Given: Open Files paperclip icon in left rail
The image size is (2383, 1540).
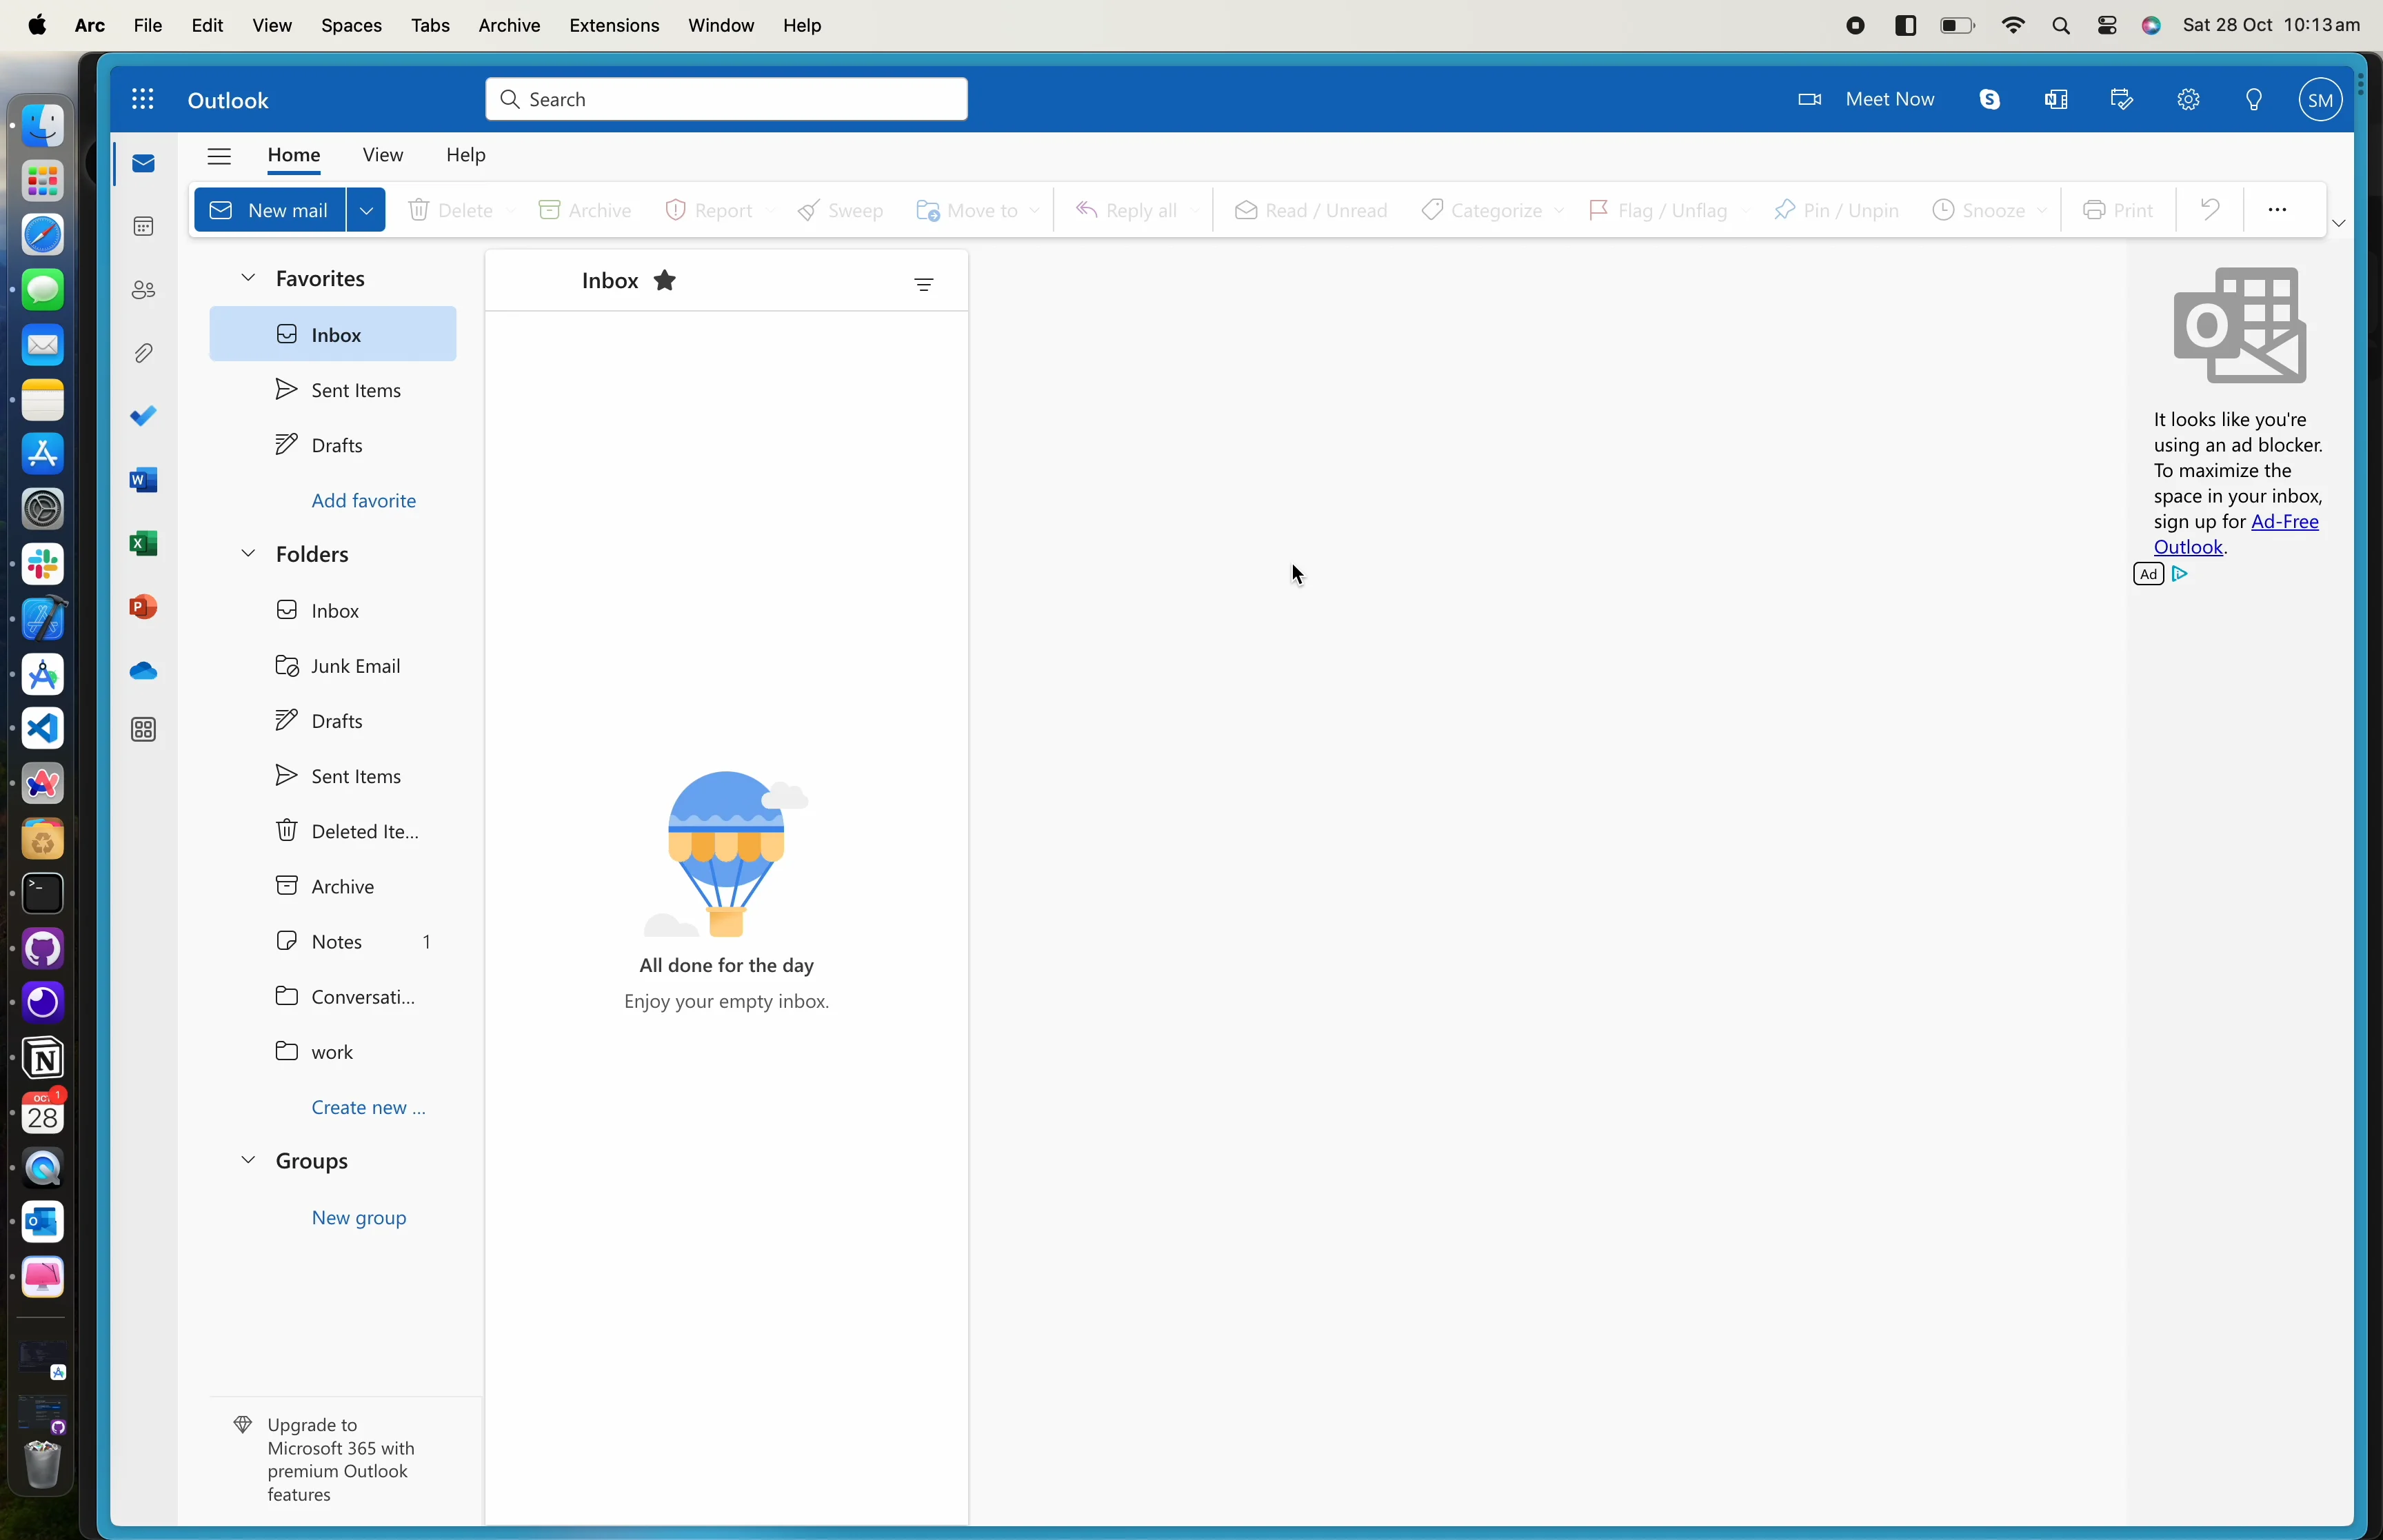Looking at the screenshot, I should 144,353.
